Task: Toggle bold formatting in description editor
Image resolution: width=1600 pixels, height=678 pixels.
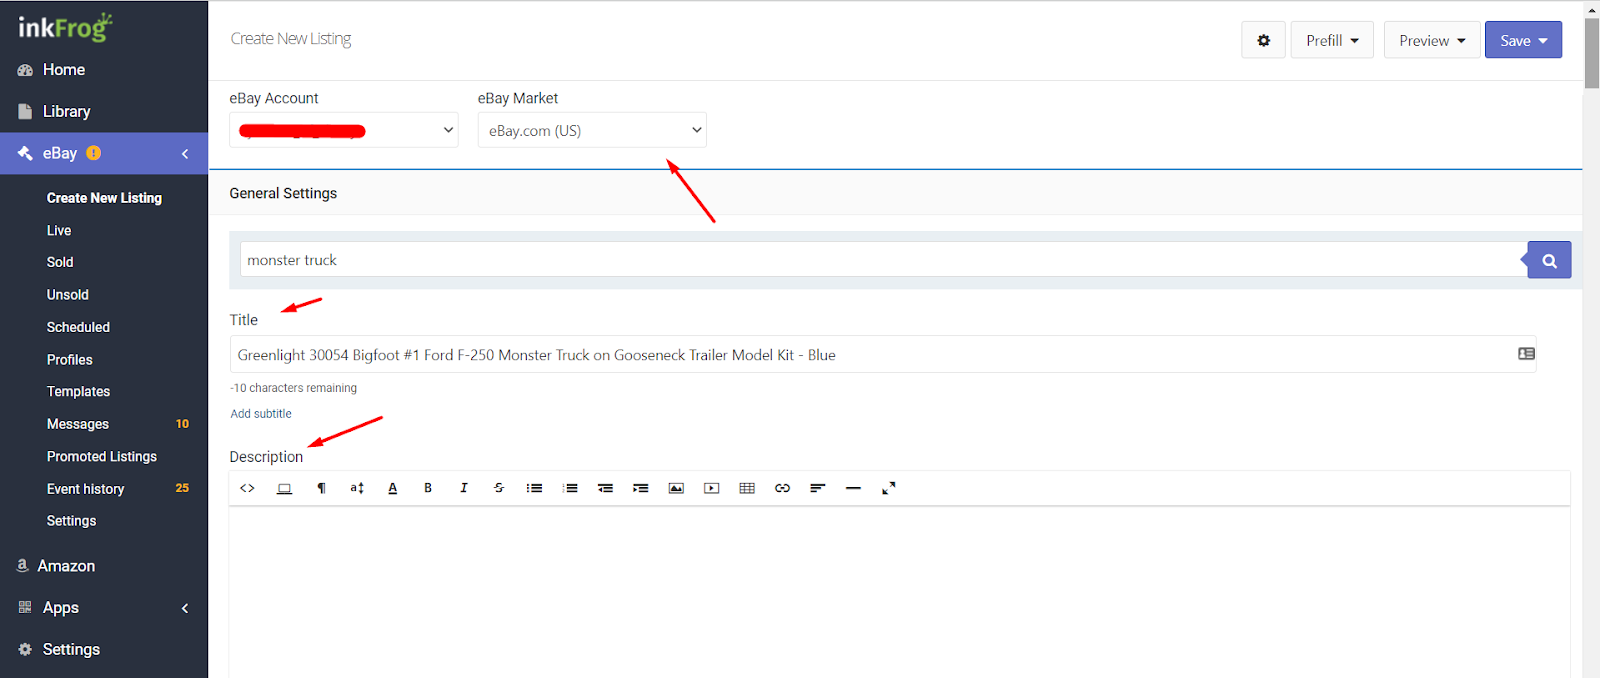Action: click(428, 488)
